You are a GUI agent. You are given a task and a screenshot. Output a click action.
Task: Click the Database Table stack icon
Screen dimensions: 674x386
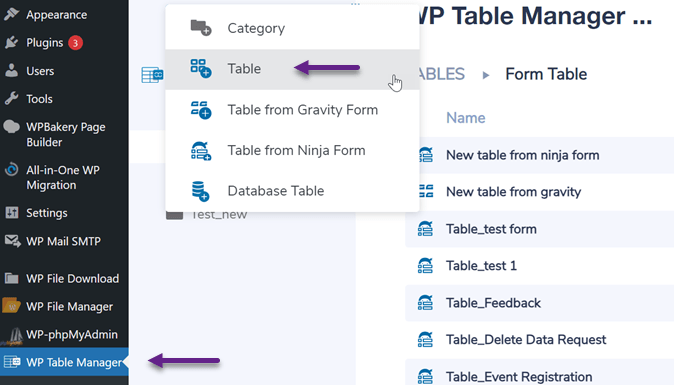pos(200,191)
